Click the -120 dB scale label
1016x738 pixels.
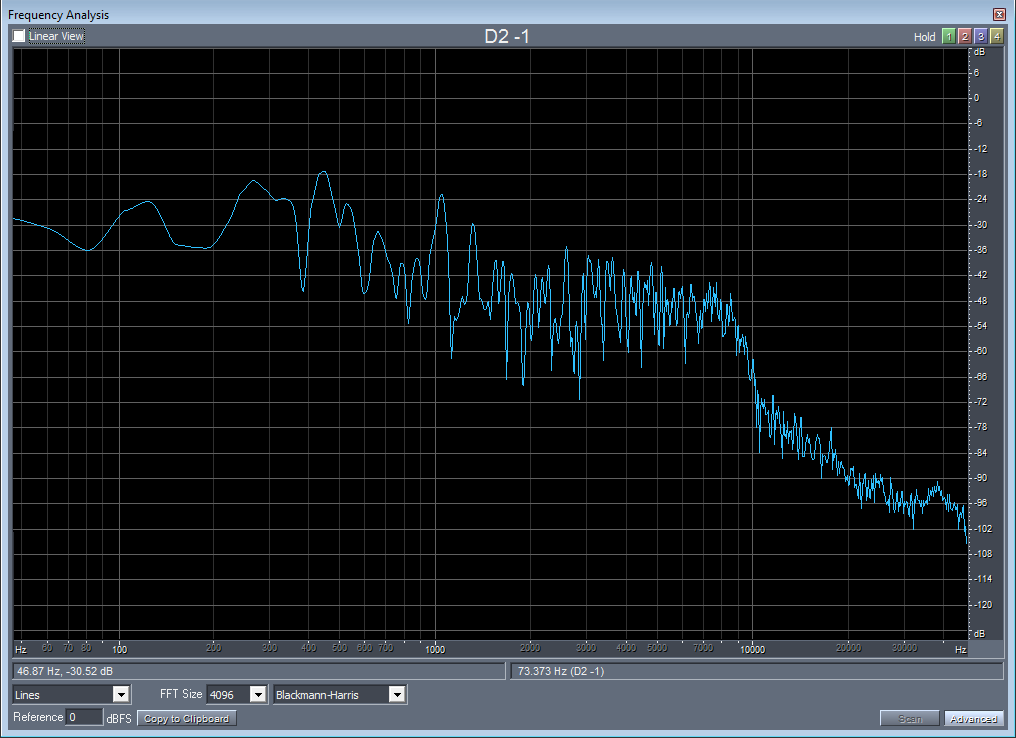pyautogui.click(x=983, y=605)
